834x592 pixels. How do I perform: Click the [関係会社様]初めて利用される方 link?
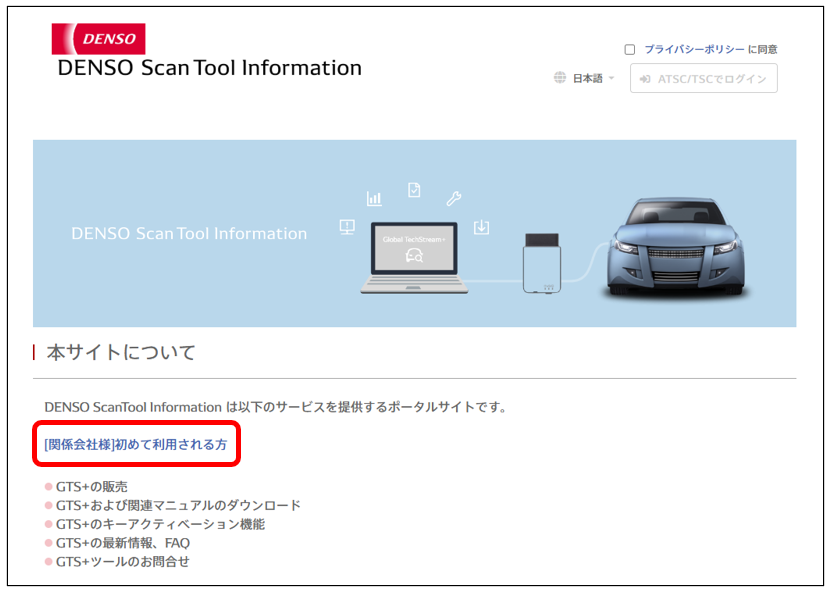(137, 442)
